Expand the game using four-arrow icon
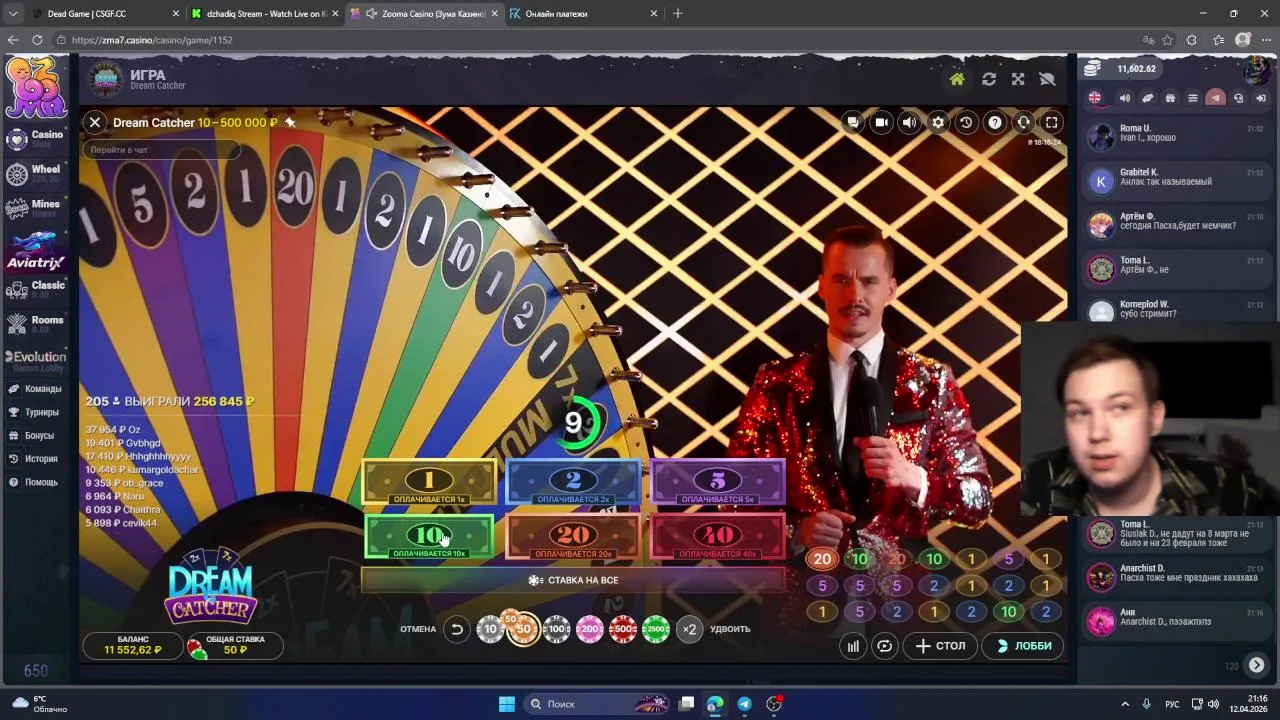1280x720 pixels. (x=1018, y=79)
